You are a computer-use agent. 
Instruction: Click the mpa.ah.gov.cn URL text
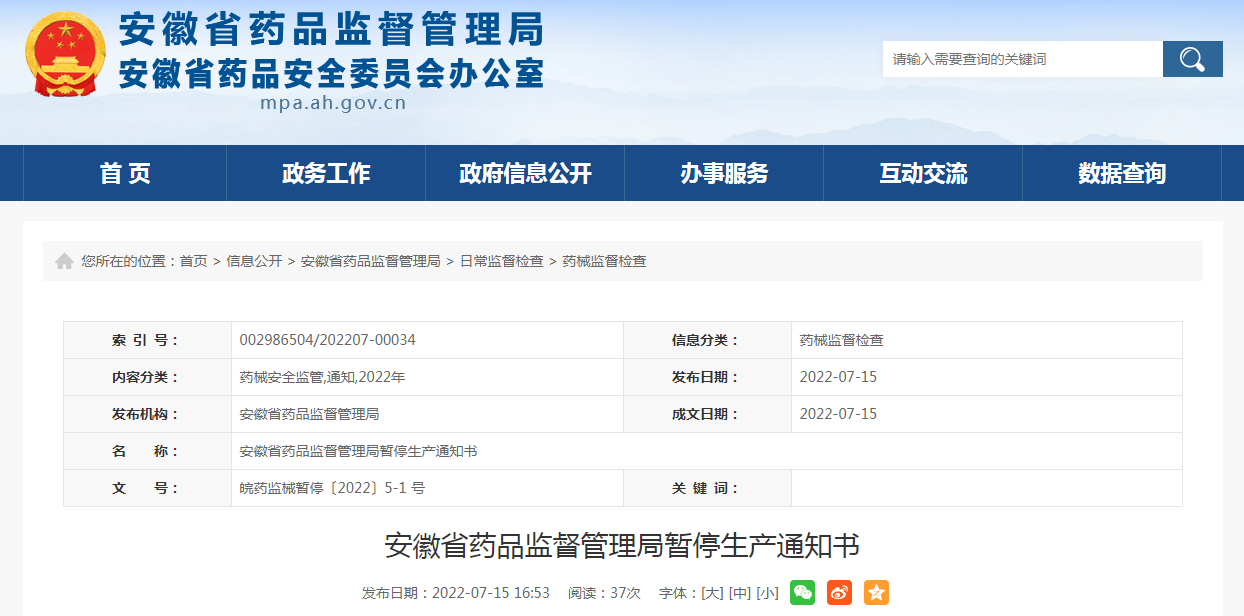coord(333,103)
